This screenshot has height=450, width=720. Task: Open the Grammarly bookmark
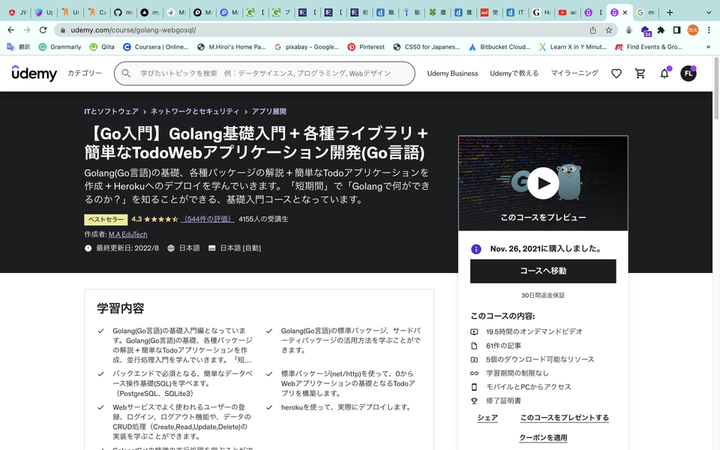[x=60, y=47]
